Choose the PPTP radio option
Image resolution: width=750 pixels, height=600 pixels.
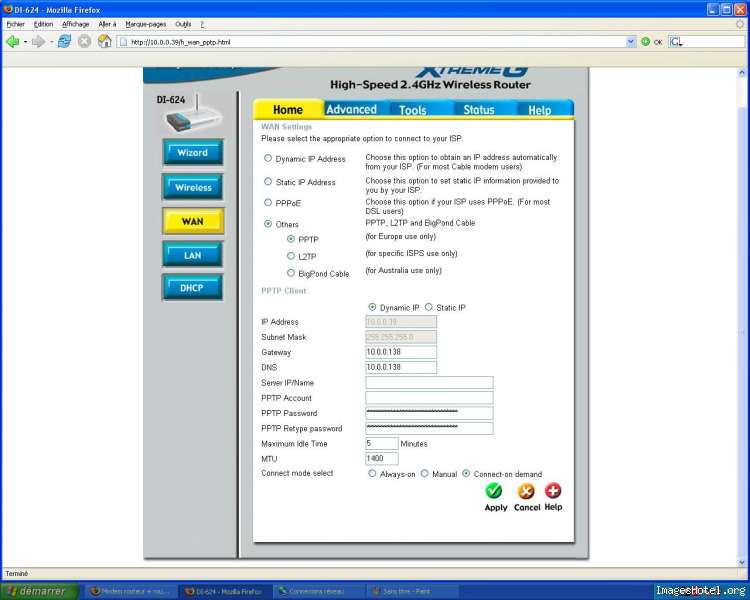[290, 239]
